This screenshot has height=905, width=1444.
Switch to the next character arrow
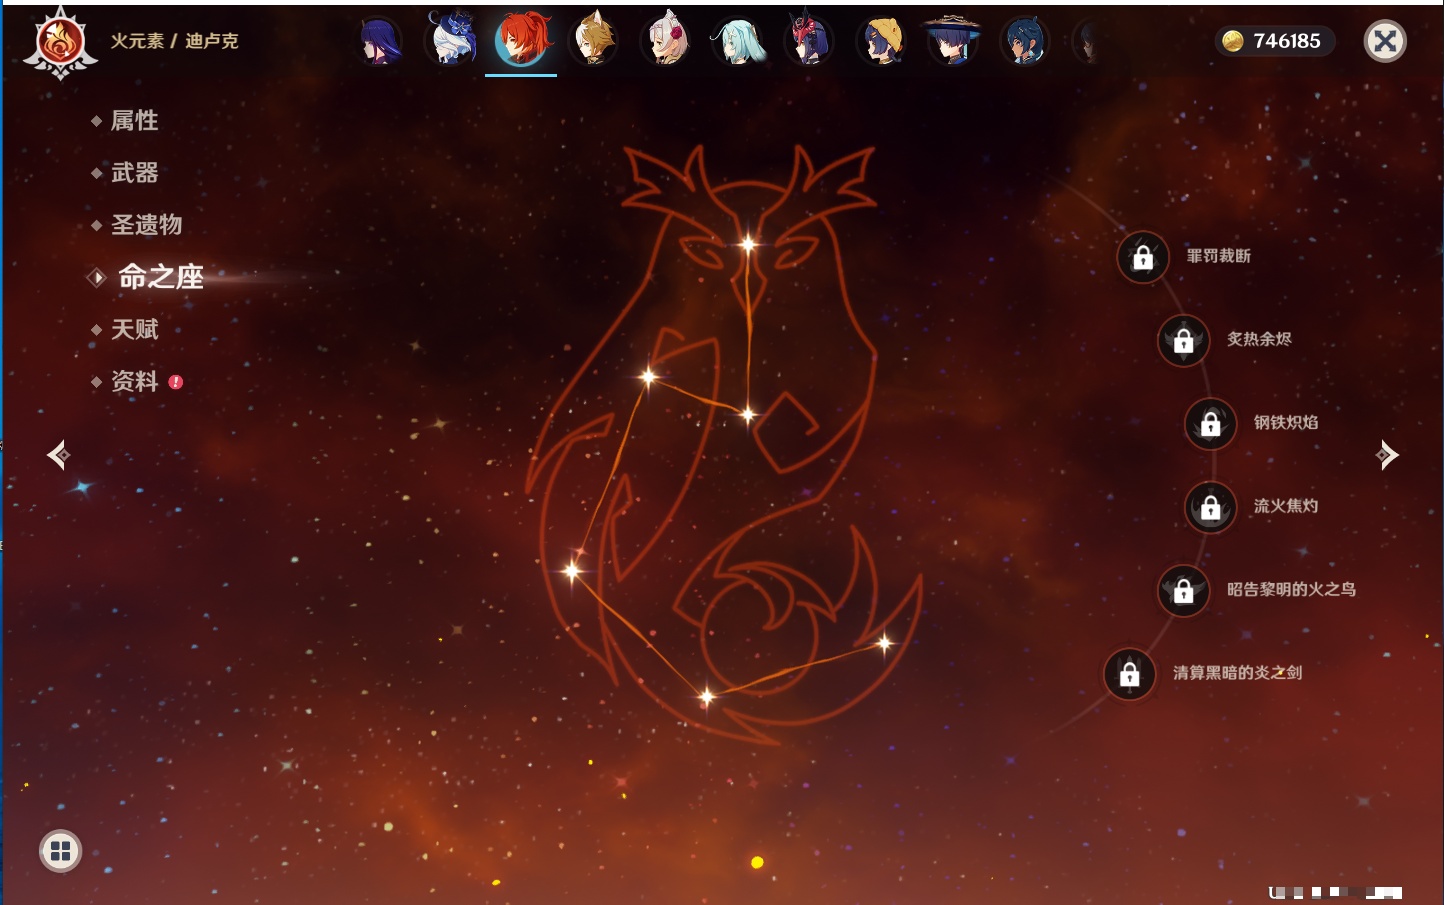point(1387,455)
